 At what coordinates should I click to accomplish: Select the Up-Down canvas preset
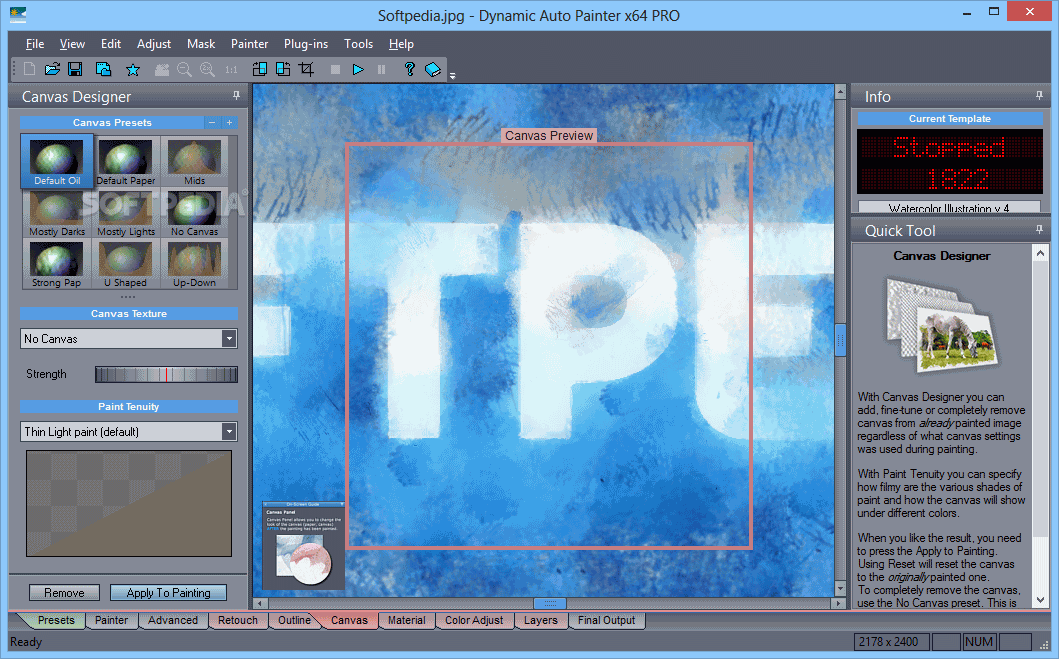(x=195, y=264)
